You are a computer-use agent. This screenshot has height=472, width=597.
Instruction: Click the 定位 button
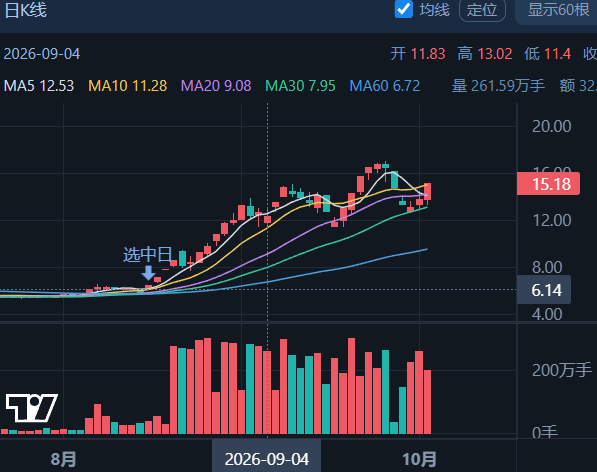(x=482, y=10)
